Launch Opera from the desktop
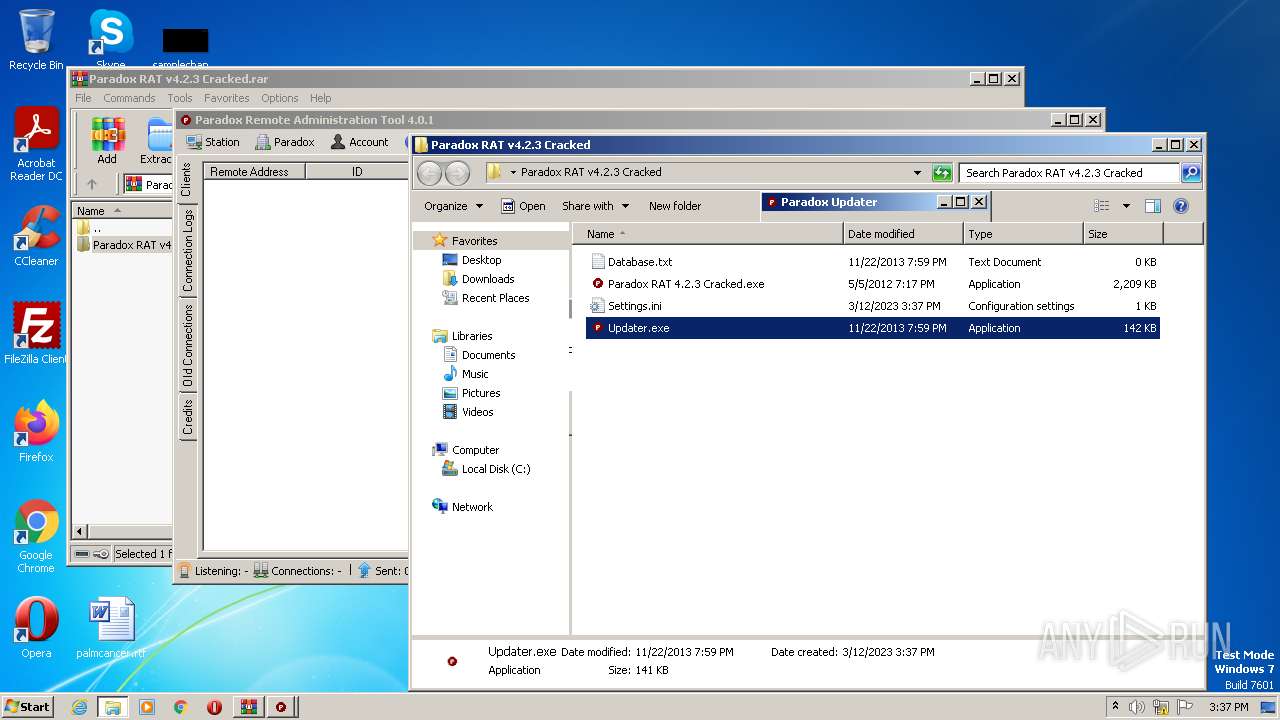The width and height of the screenshot is (1280, 720). coord(36,628)
